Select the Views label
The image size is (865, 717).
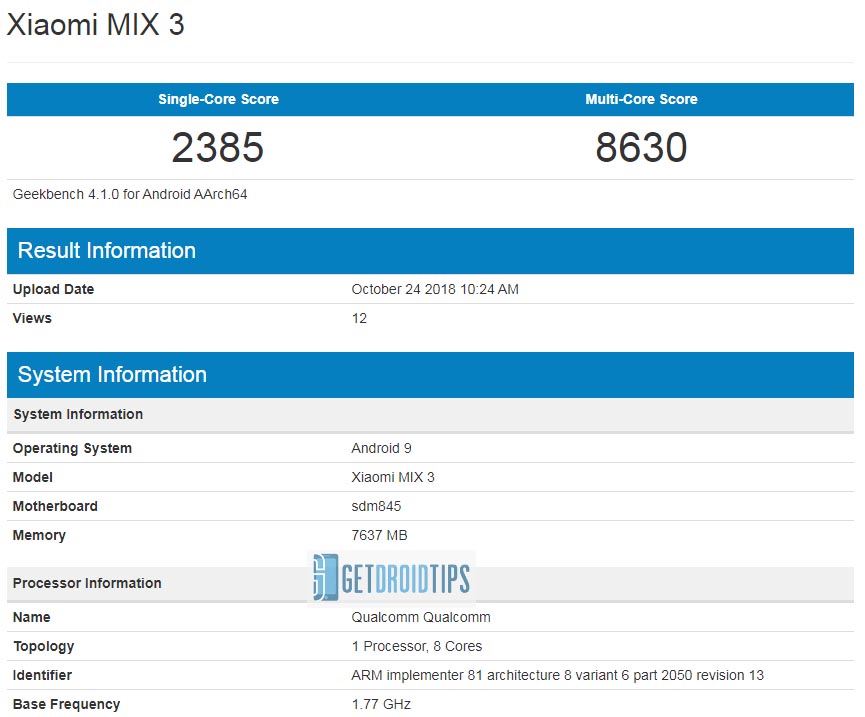coord(32,318)
